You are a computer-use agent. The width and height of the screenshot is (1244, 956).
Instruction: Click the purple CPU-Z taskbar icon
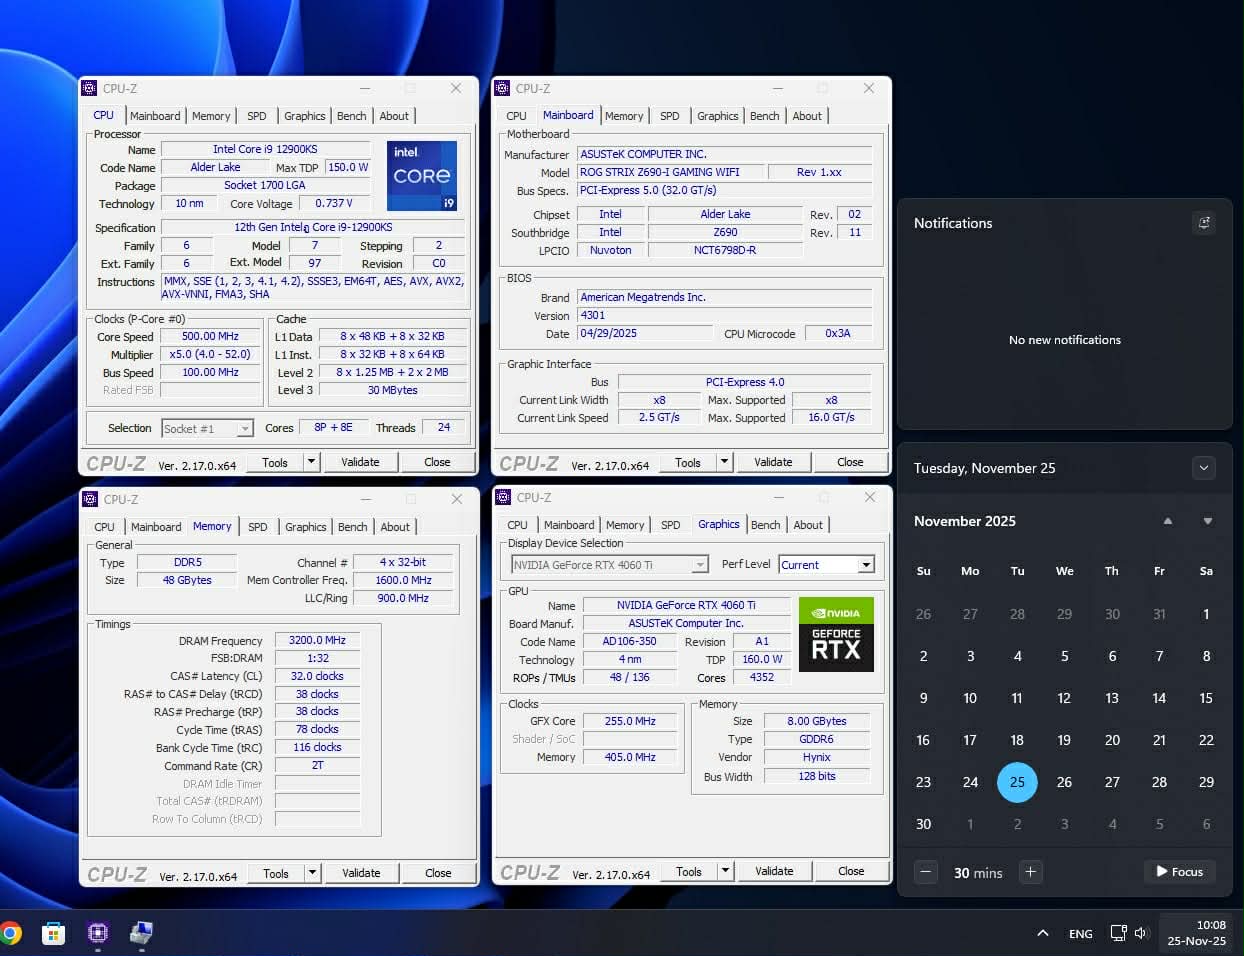tap(97, 933)
